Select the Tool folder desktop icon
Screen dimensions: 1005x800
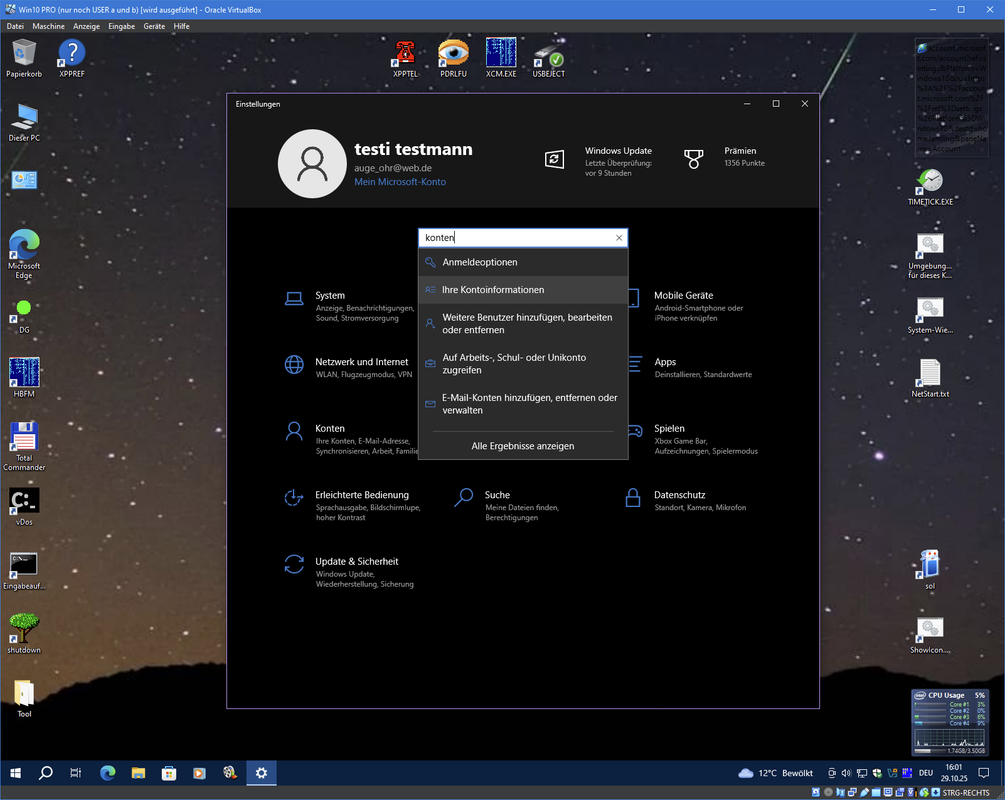24,698
